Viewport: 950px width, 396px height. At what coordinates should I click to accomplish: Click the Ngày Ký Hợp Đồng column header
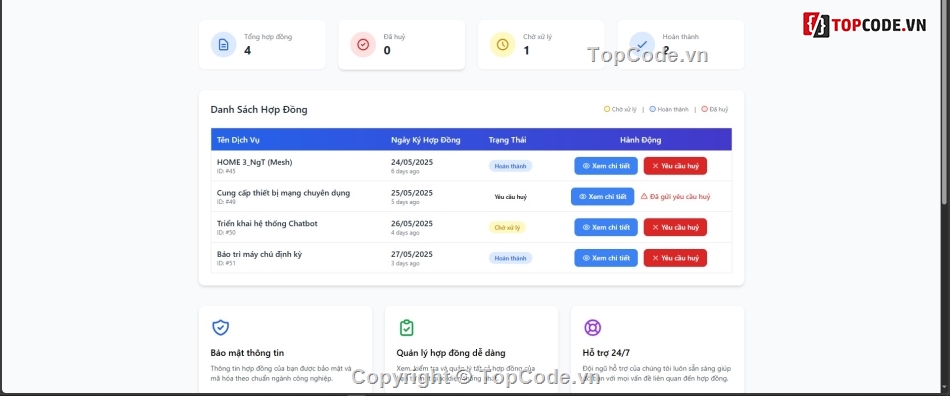pyautogui.click(x=426, y=140)
